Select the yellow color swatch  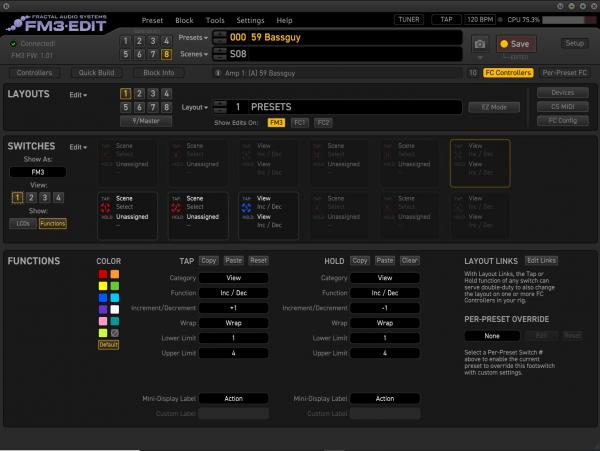pyautogui.click(x=103, y=286)
